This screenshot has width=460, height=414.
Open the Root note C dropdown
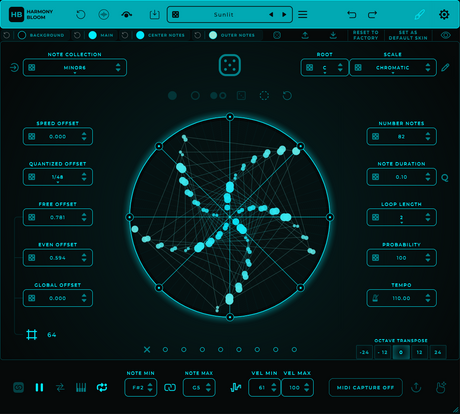[325, 68]
